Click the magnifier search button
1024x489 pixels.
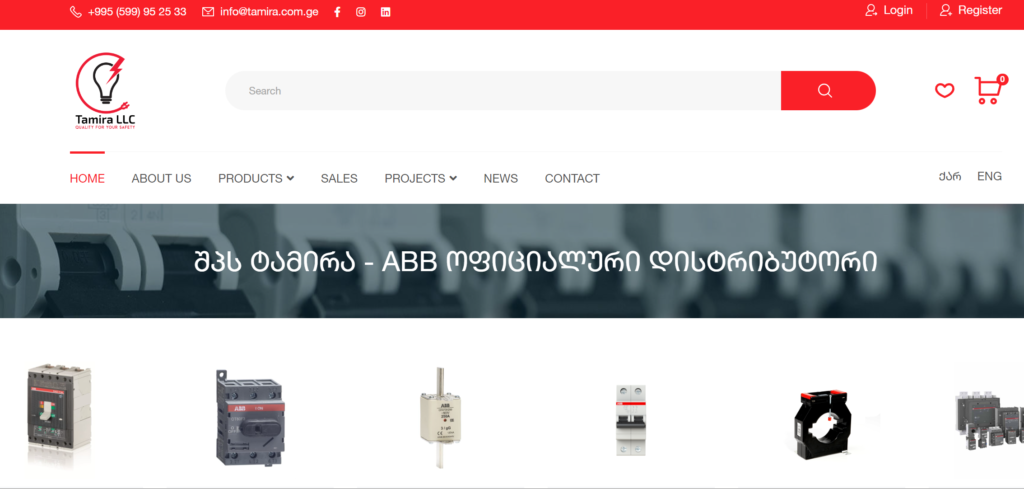click(826, 91)
